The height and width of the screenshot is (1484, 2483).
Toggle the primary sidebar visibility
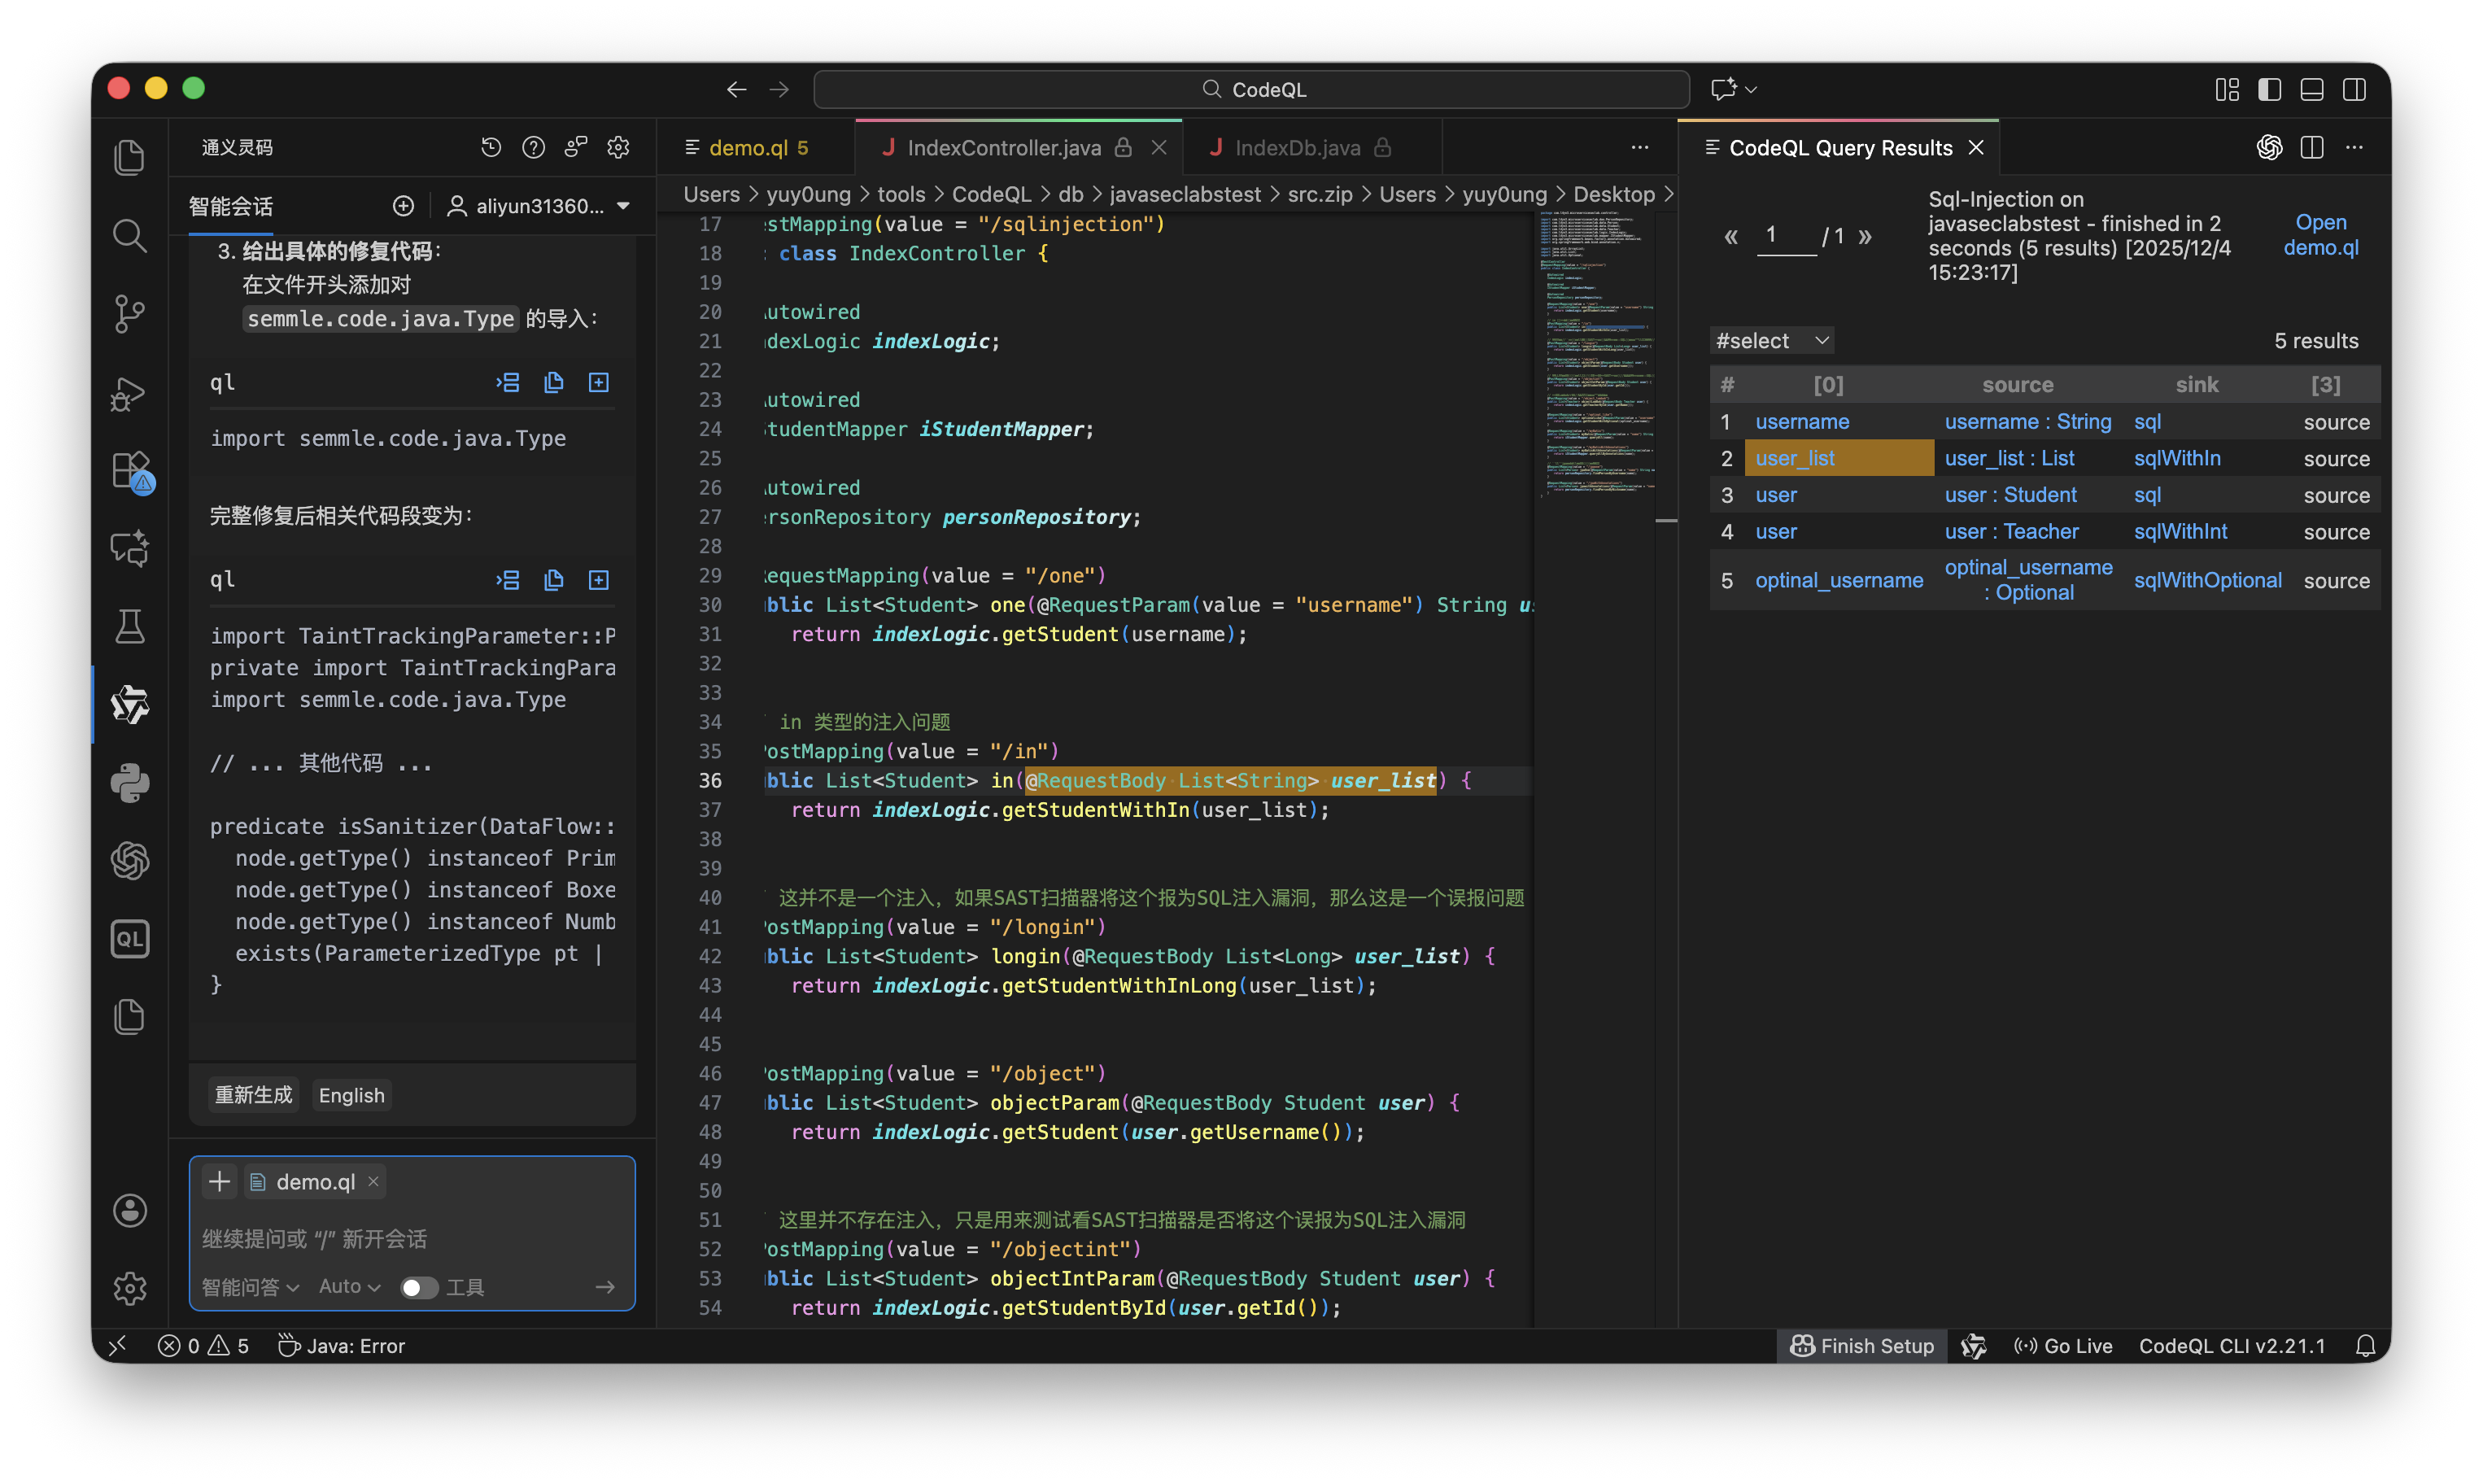pos(2269,90)
